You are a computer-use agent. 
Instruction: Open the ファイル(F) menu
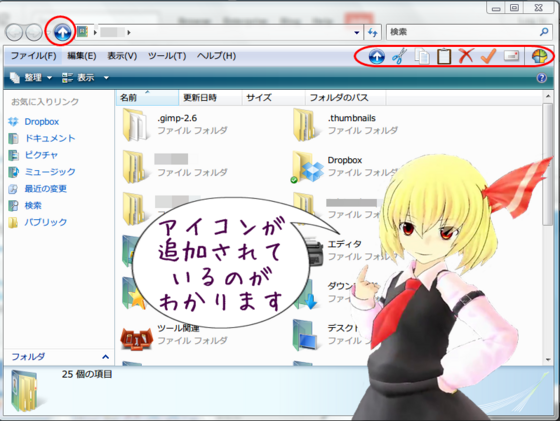coord(34,56)
